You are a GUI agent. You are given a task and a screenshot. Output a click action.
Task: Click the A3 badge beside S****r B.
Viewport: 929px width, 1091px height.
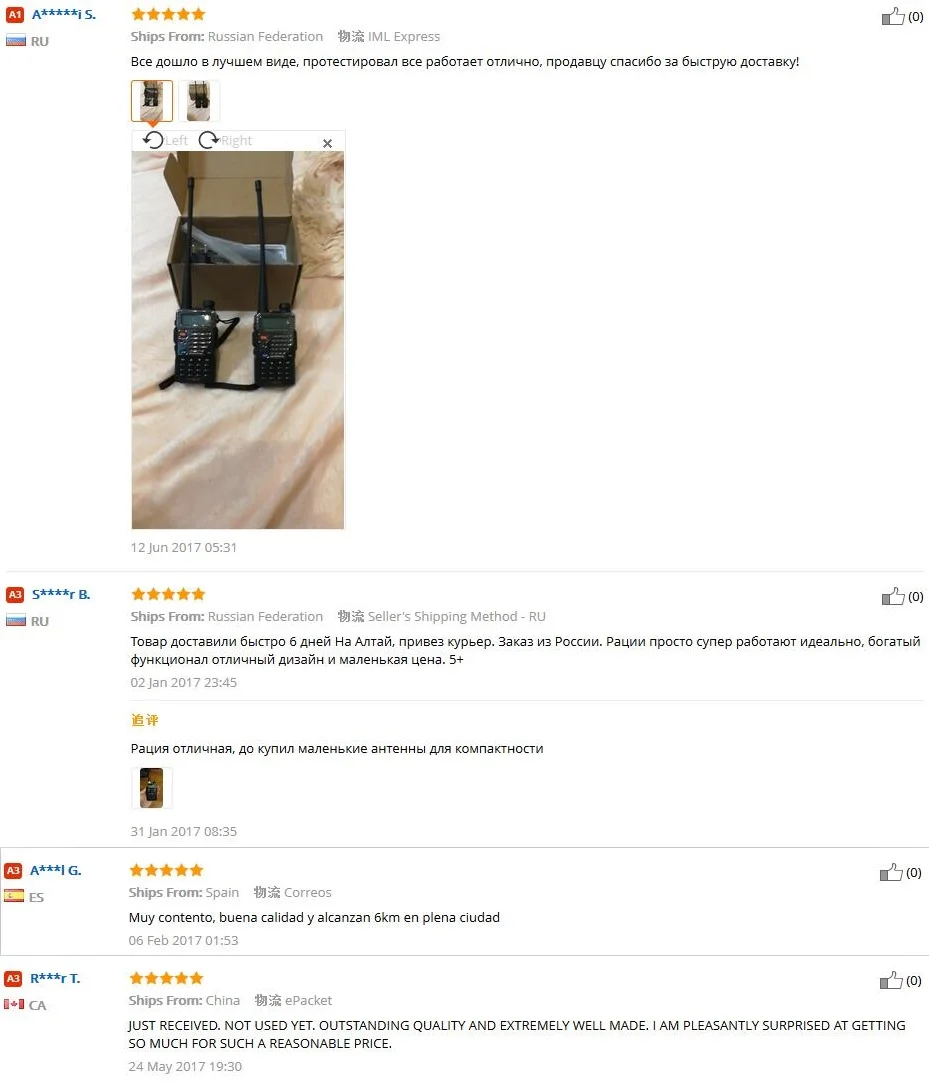coord(15,595)
